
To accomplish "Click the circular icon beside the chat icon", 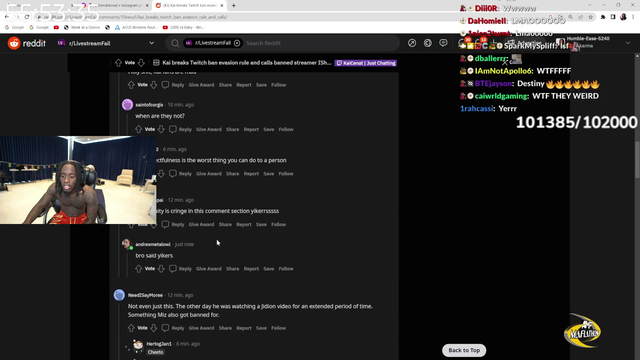I will 427,43.
